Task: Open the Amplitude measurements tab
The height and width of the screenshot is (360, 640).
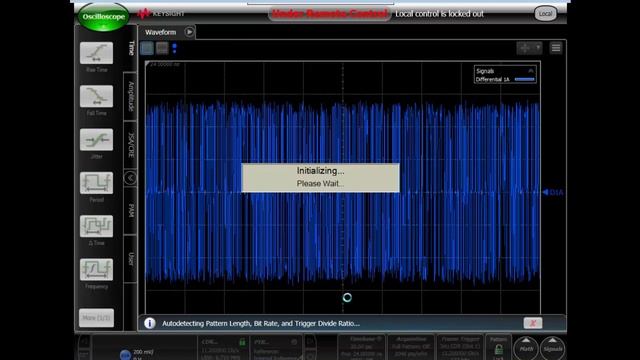Action: tap(131, 96)
